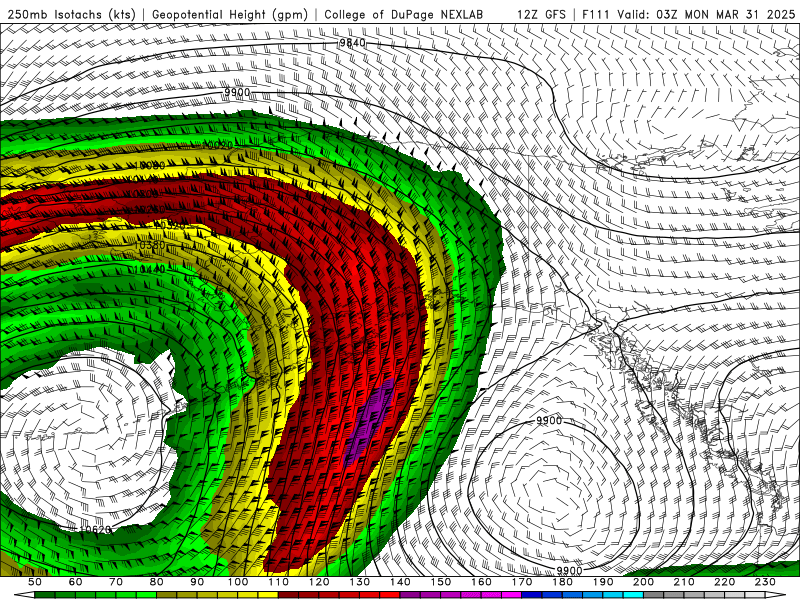
Task: Click the "F111" forecast hour label
Action: 596,14
